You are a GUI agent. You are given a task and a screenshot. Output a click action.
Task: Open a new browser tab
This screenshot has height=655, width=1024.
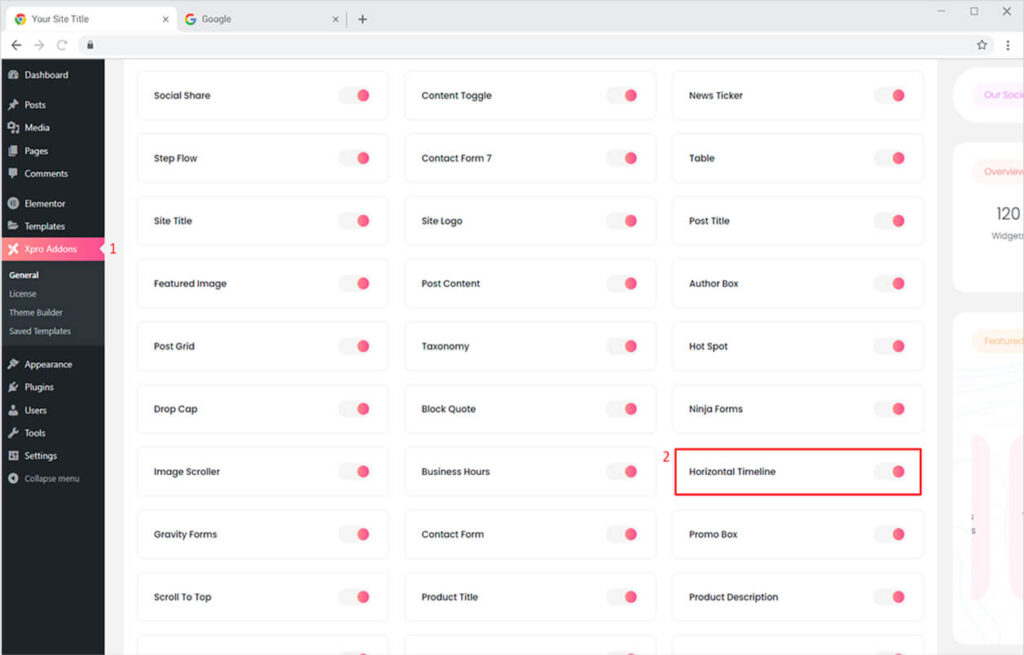(x=362, y=19)
